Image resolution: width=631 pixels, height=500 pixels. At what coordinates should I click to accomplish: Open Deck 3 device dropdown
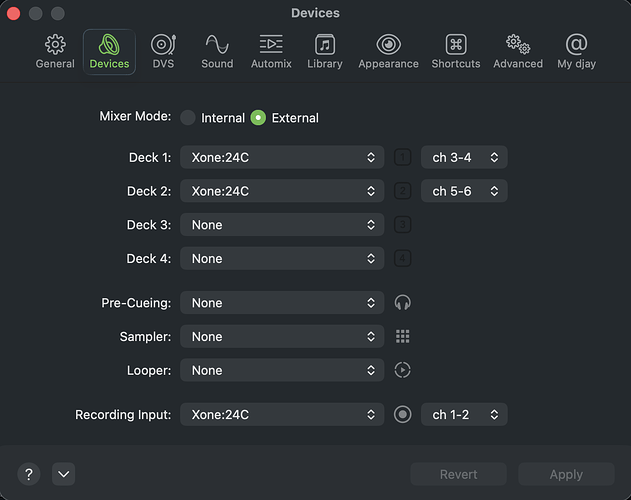(x=282, y=225)
